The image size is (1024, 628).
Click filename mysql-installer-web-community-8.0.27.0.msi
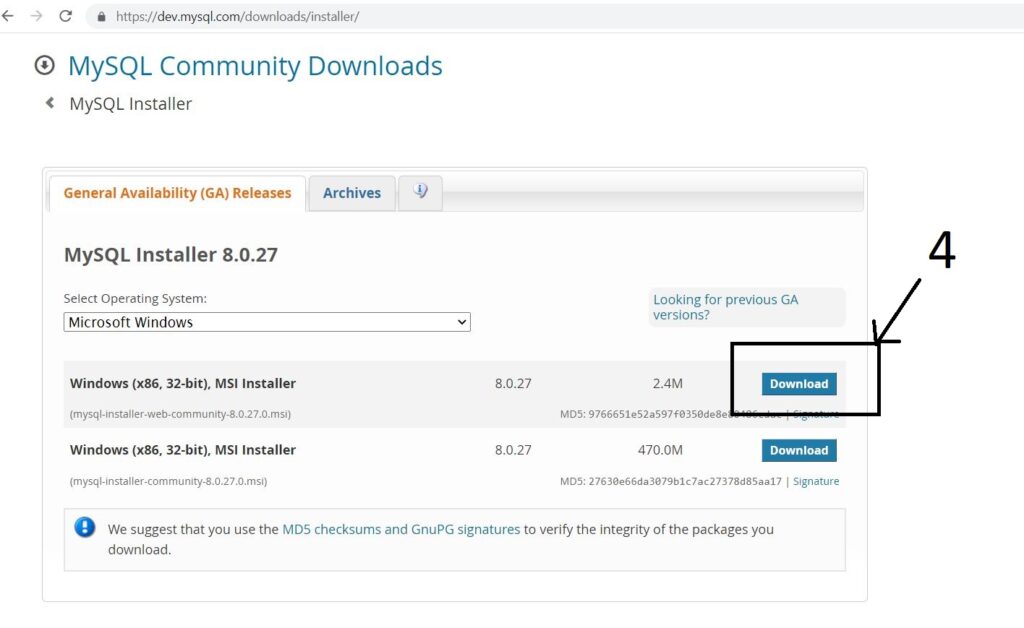pos(180,414)
